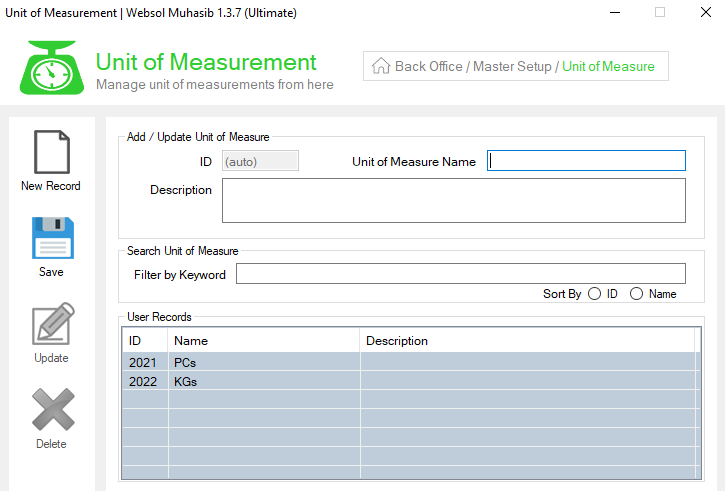The height and width of the screenshot is (491, 725).
Task: Focus the Unit of Measure Name field
Action: (586, 160)
